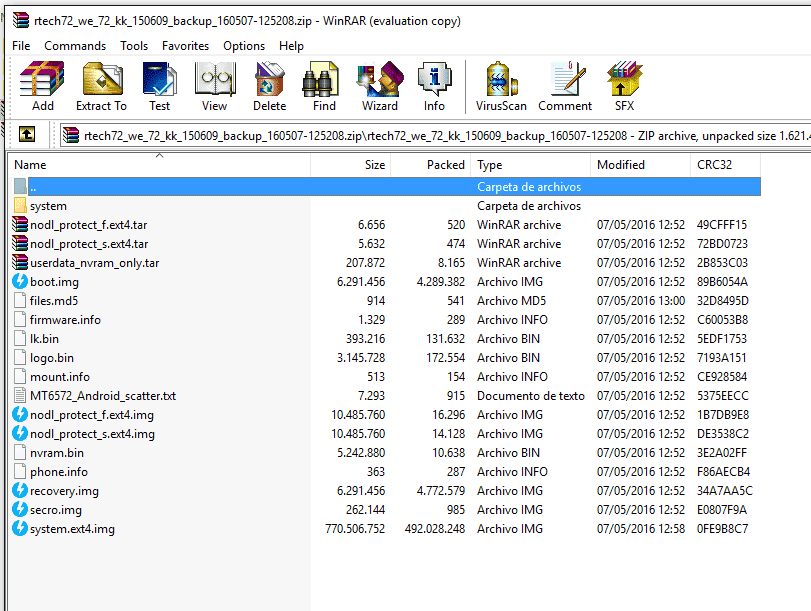
Task: Sort by Modified column header
Action: (640, 165)
